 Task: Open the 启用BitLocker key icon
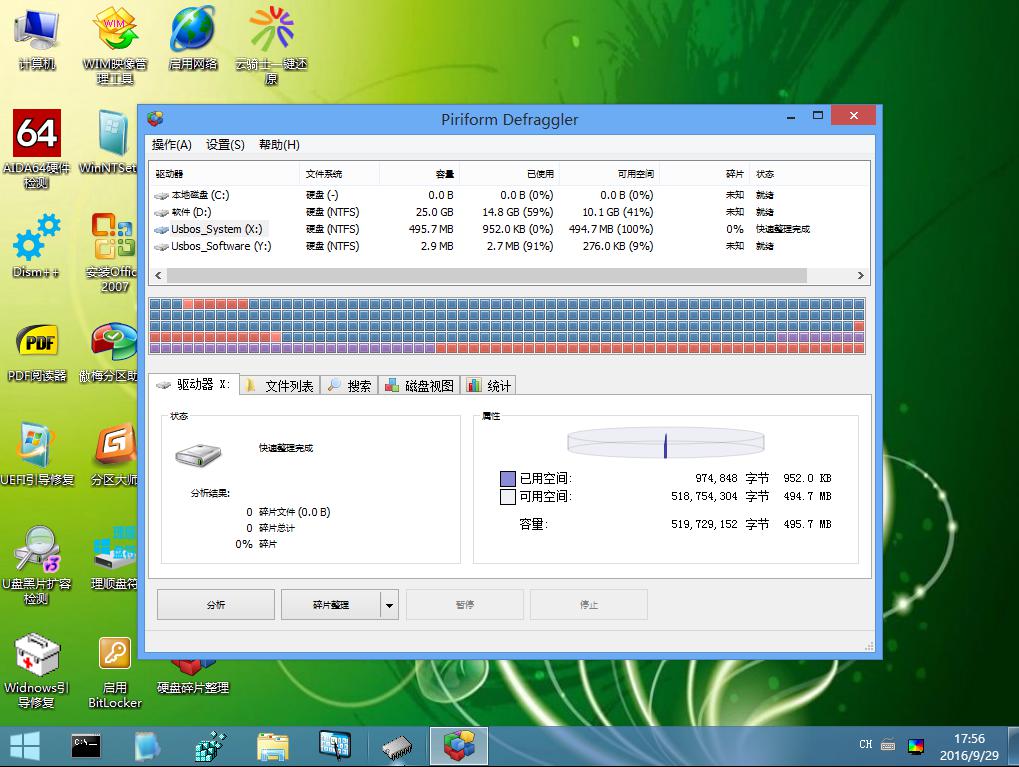pos(115,655)
